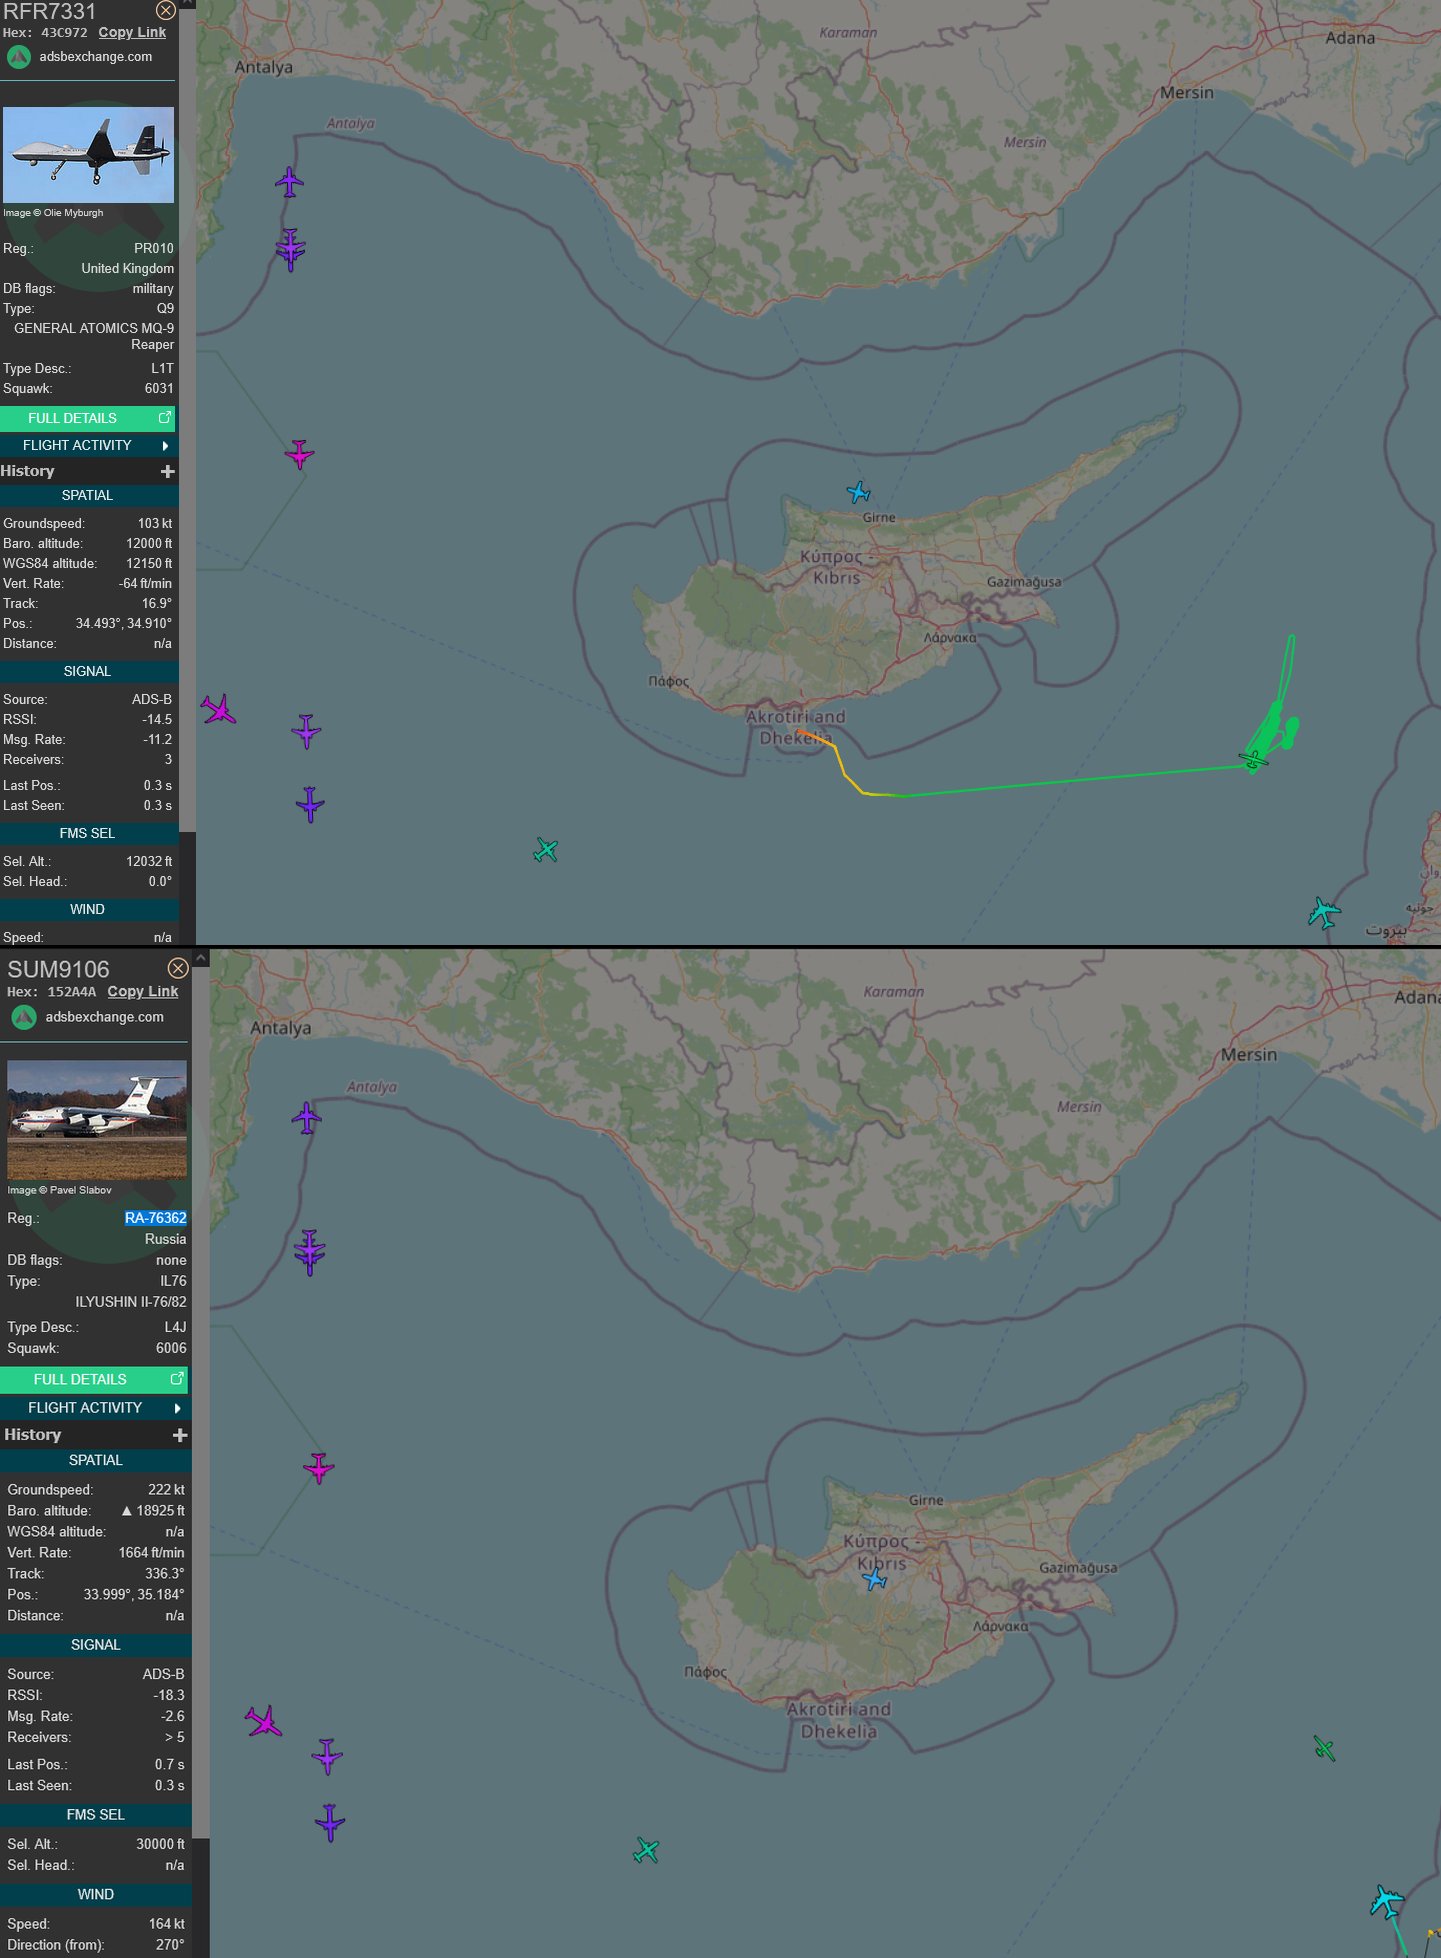Click the Gazimağusa label on the top map
The height and width of the screenshot is (1958, 1441).
click(x=1024, y=581)
